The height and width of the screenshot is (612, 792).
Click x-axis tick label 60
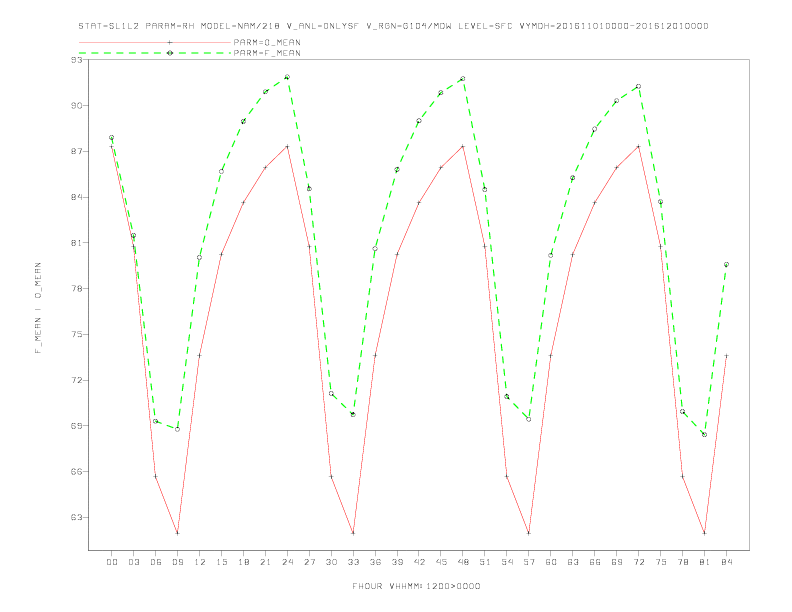click(551, 562)
